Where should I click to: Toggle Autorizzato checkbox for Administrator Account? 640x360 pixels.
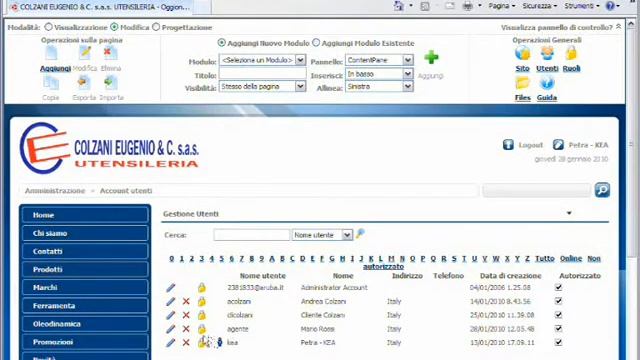pos(558,287)
